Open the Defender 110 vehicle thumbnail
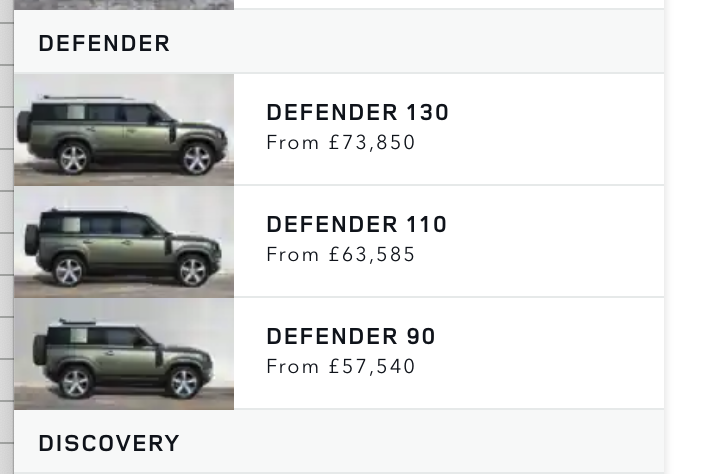The height and width of the screenshot is (474, 704). 124,241
